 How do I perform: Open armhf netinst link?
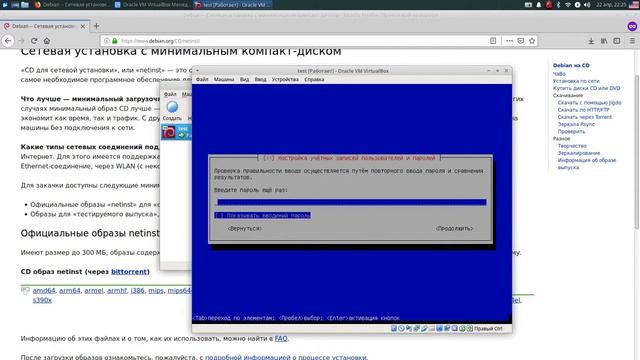point(117,291)
